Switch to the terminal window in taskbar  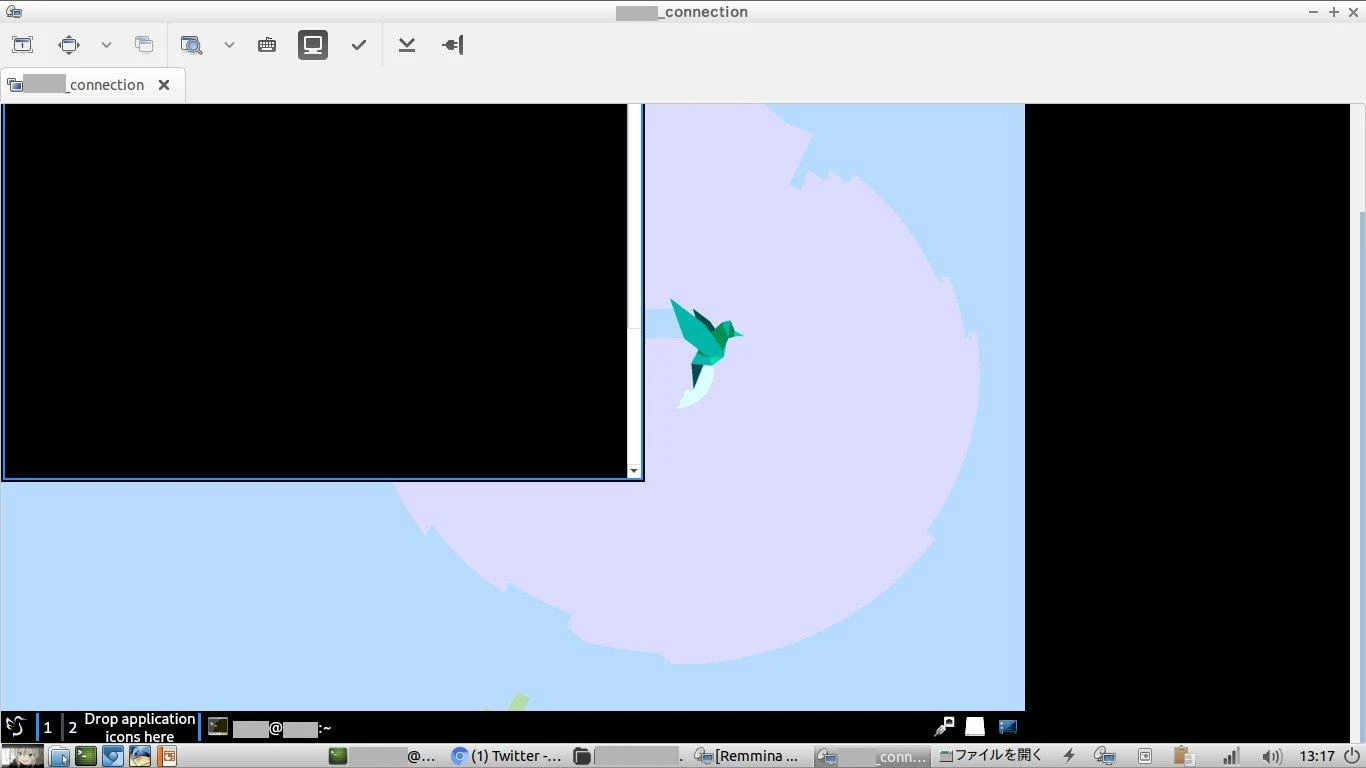pos(383,757)
